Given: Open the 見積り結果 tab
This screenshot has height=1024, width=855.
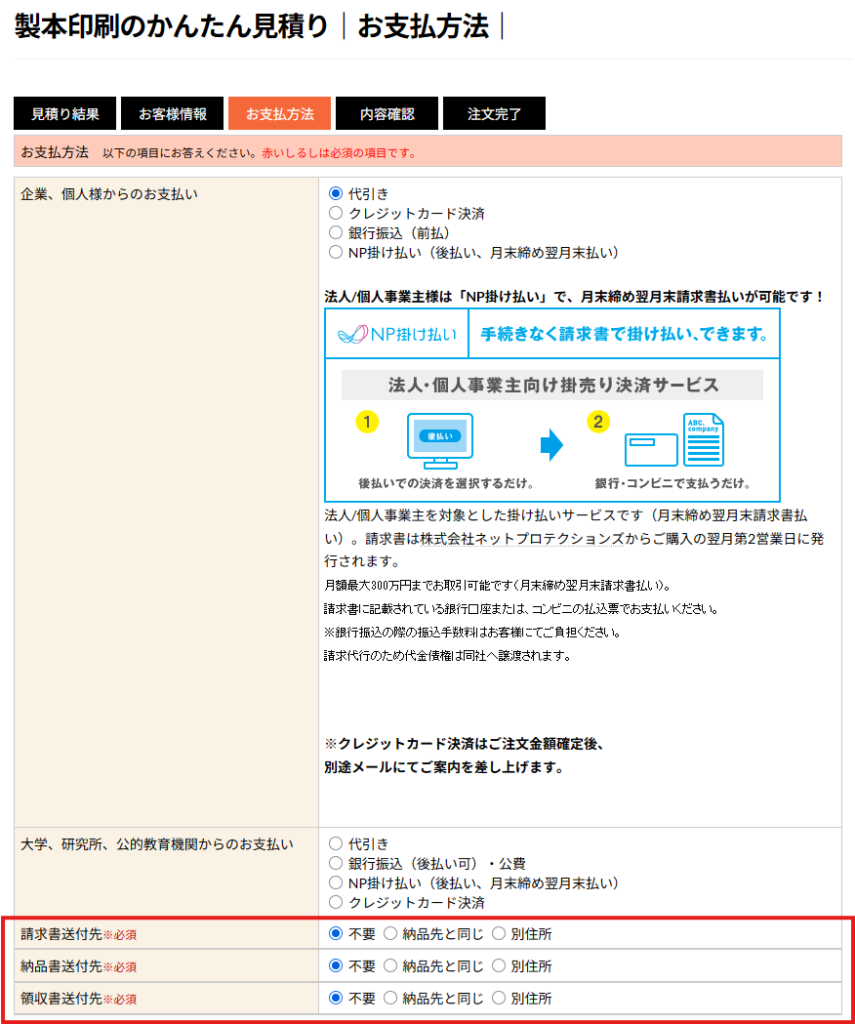Looking at the screenshot, I should [65, 114].
